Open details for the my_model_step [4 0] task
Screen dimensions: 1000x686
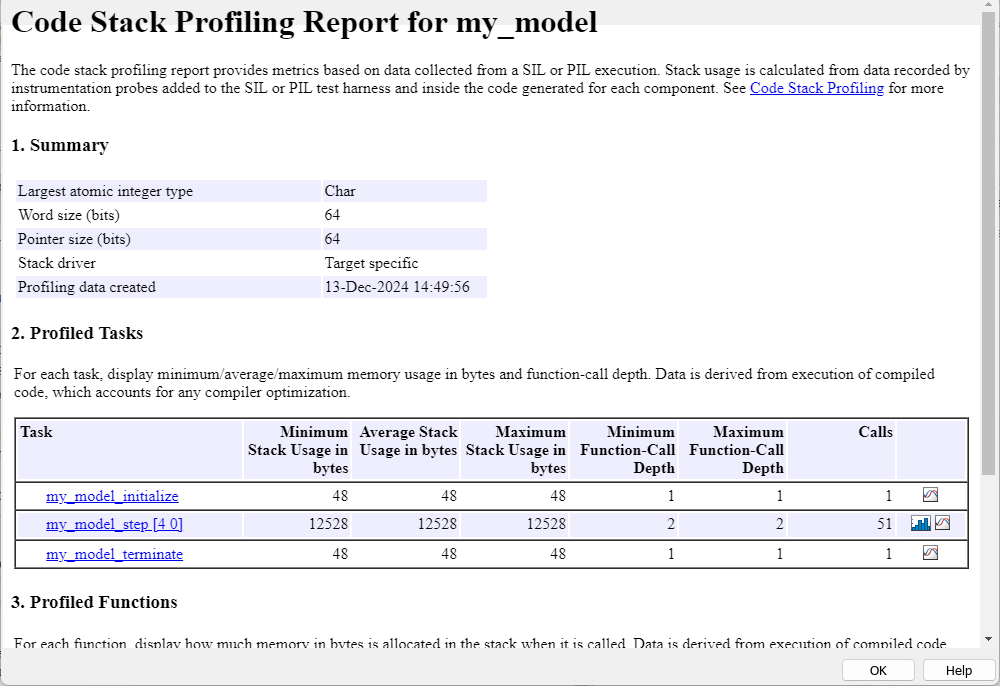coord(114,522)
